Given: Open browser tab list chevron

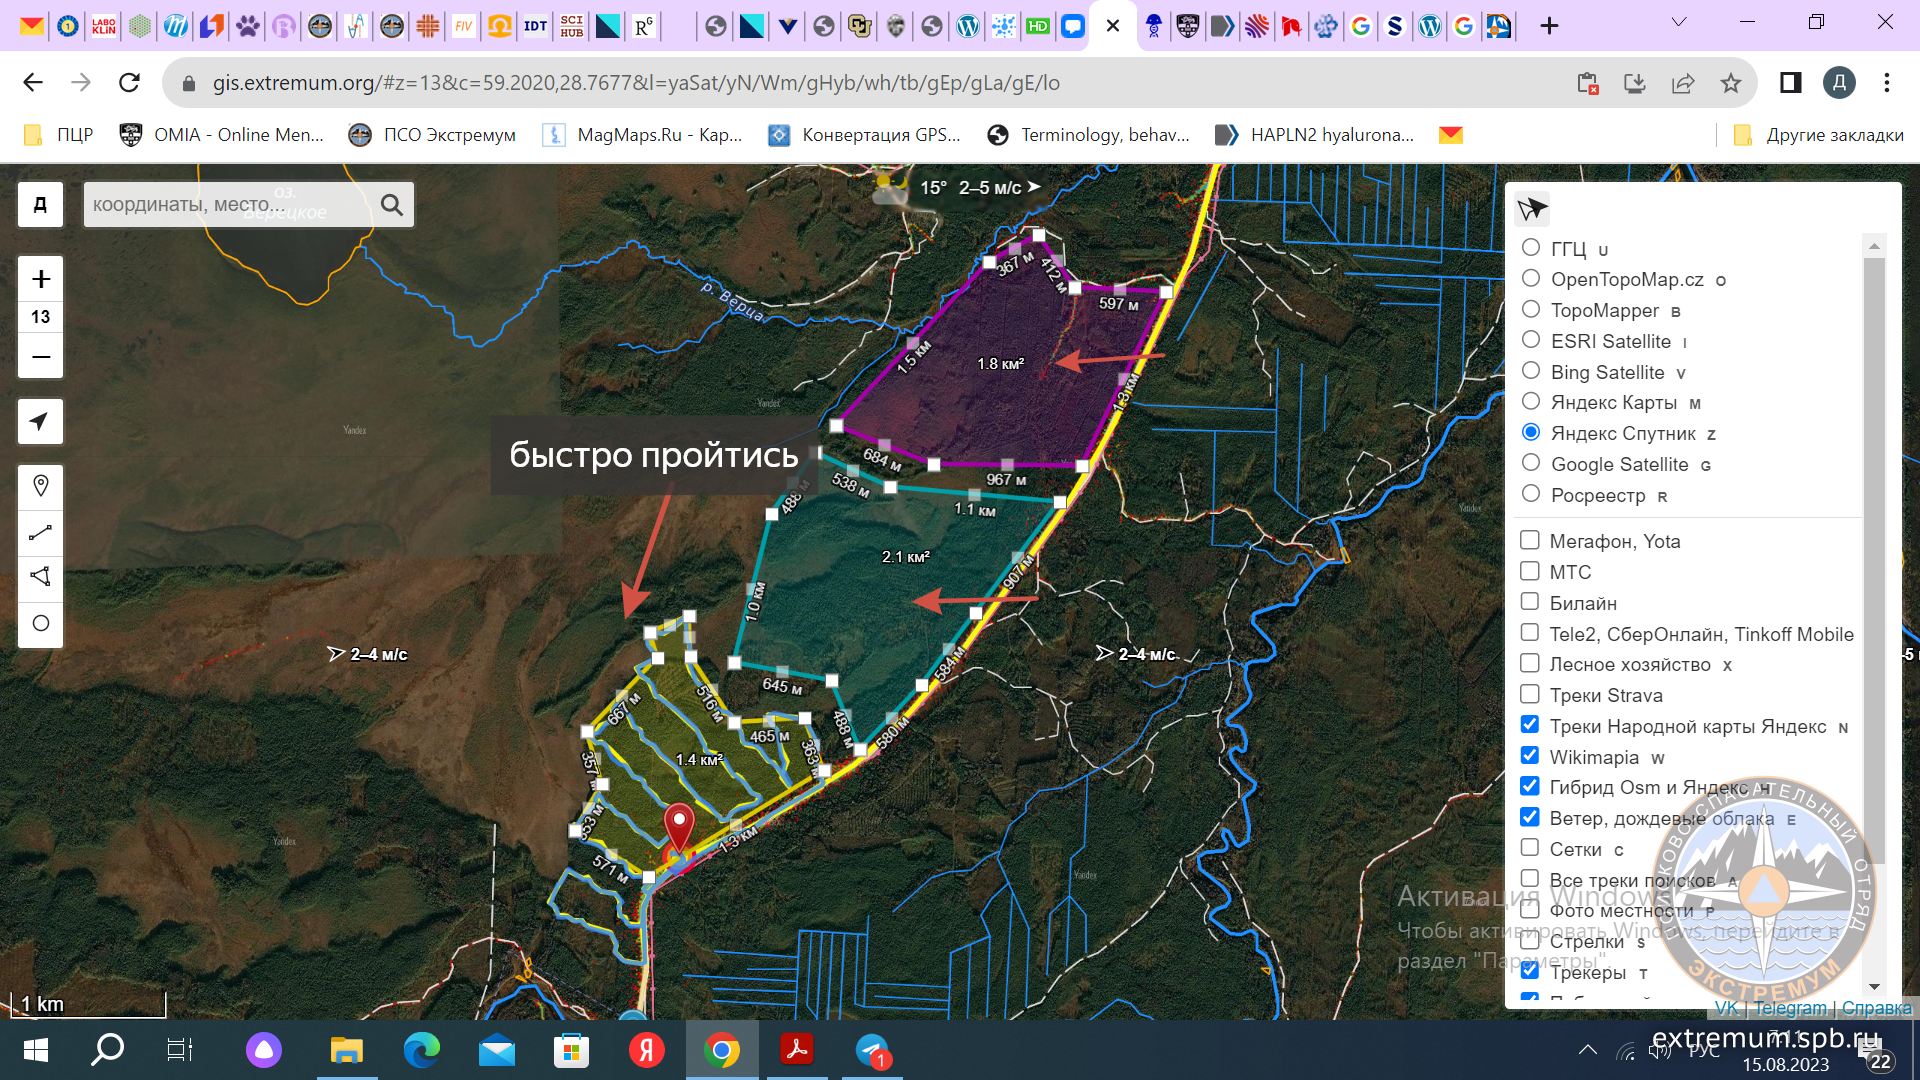Looking at the screenshot, I should click(x=1679, y=23).
